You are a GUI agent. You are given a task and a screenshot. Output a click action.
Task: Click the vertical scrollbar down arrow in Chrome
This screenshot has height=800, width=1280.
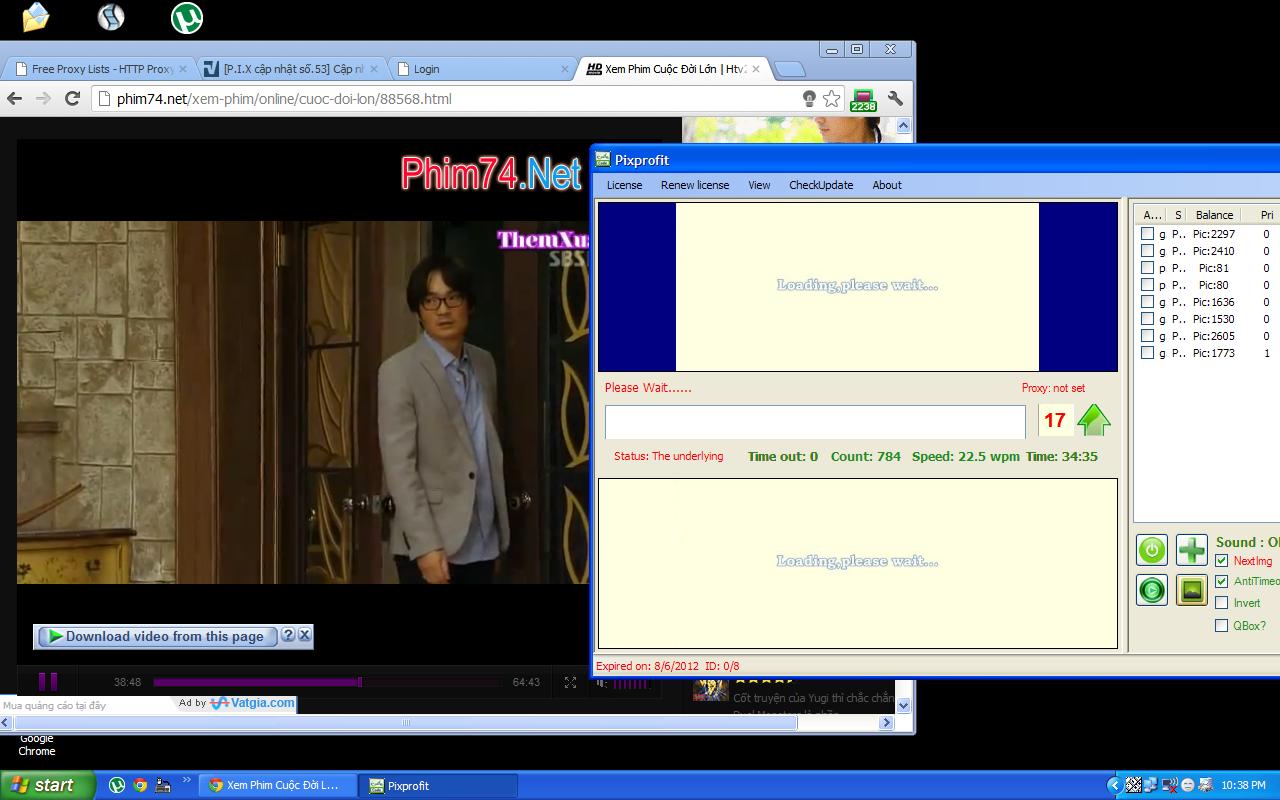click(x=904, y=705)
